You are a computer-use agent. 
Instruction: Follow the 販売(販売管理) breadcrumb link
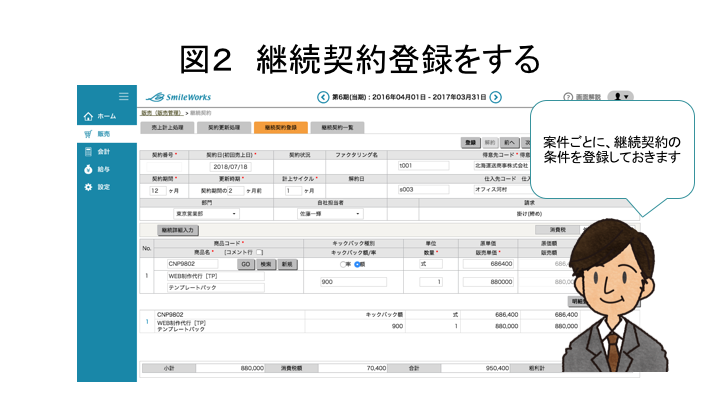[162, 113]
